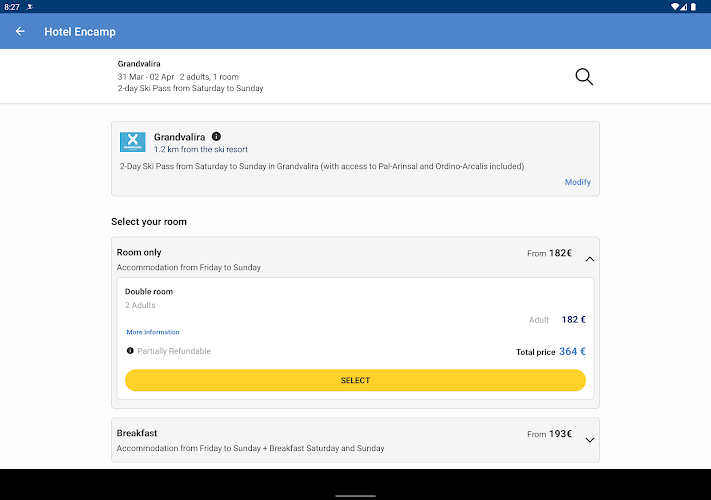Click the Grandvalira resort logo

(133, 141)
